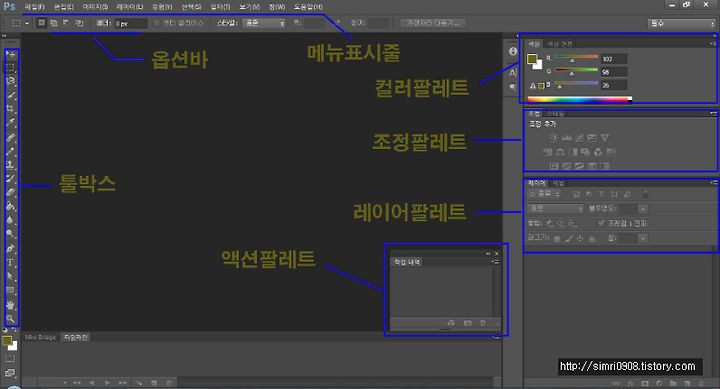Click the Refine Edge button
Image resolution: width=720 pixels, height=389 pixels.
click(x=433, y=23)
